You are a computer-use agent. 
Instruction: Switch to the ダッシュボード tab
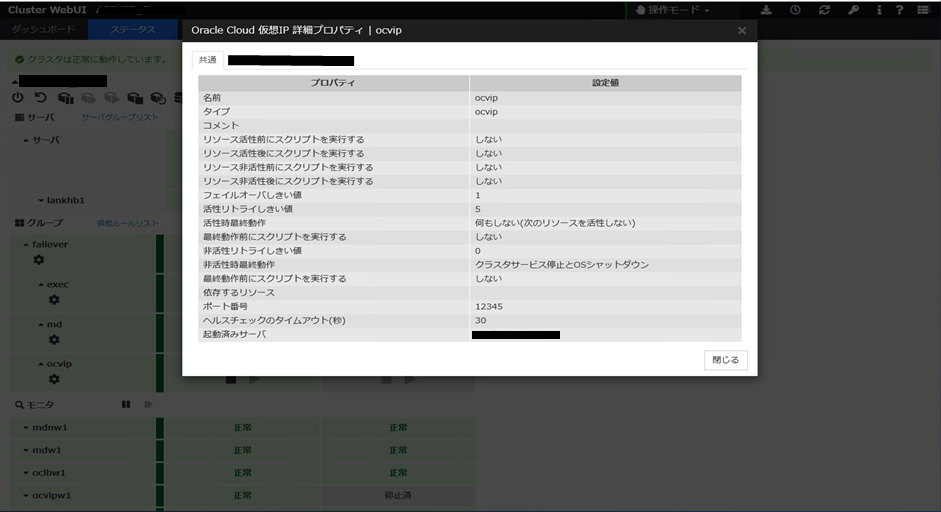pyautogui.click(x=44, y=30)
